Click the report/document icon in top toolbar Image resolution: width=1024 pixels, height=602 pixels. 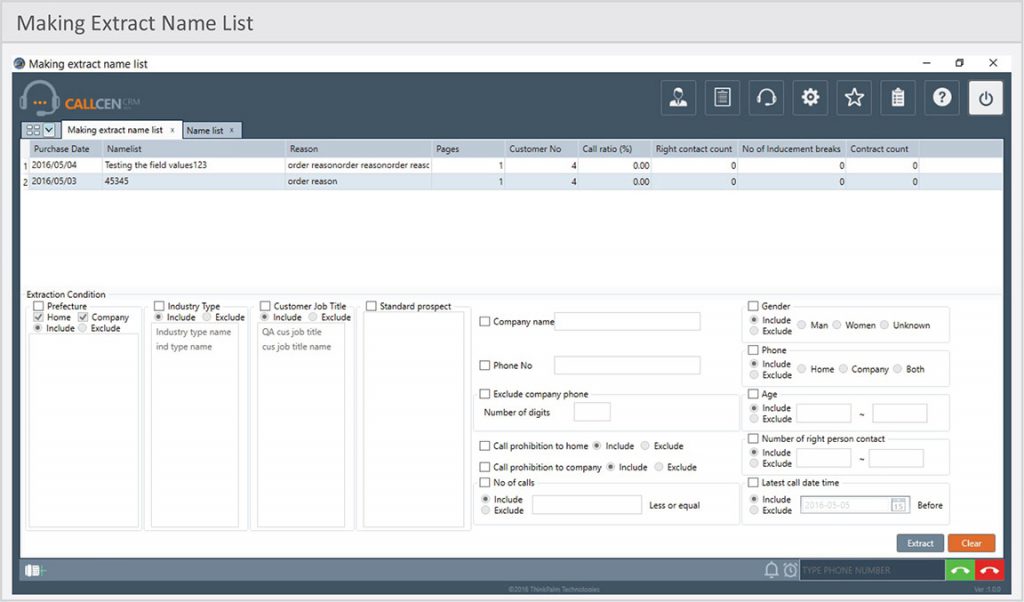(x=722, y=97)
